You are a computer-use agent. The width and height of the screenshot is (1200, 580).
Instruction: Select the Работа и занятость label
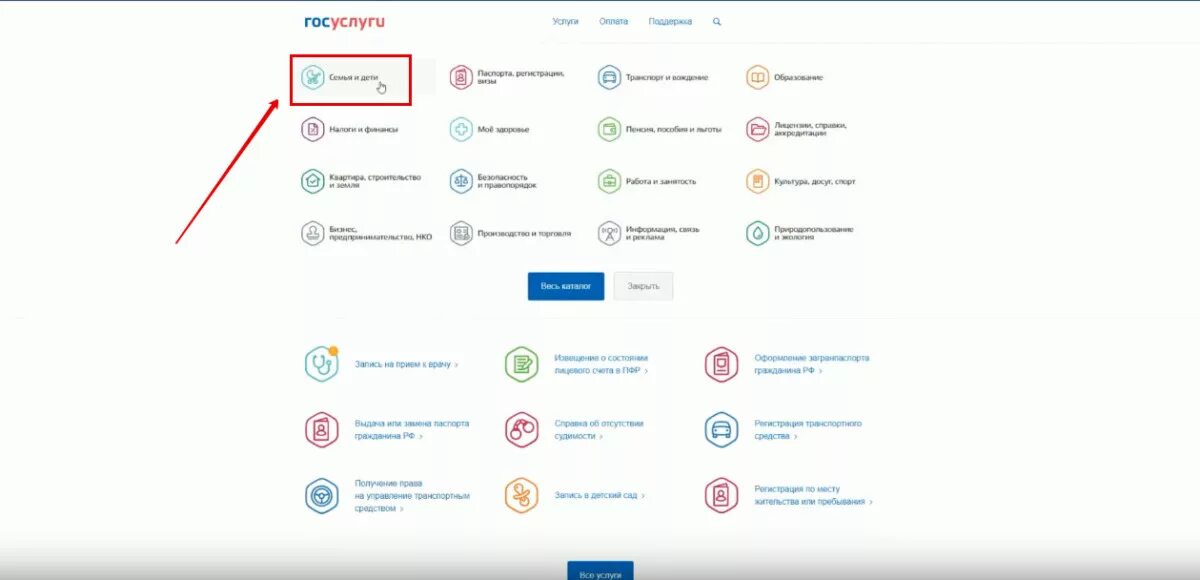(661, 181)
